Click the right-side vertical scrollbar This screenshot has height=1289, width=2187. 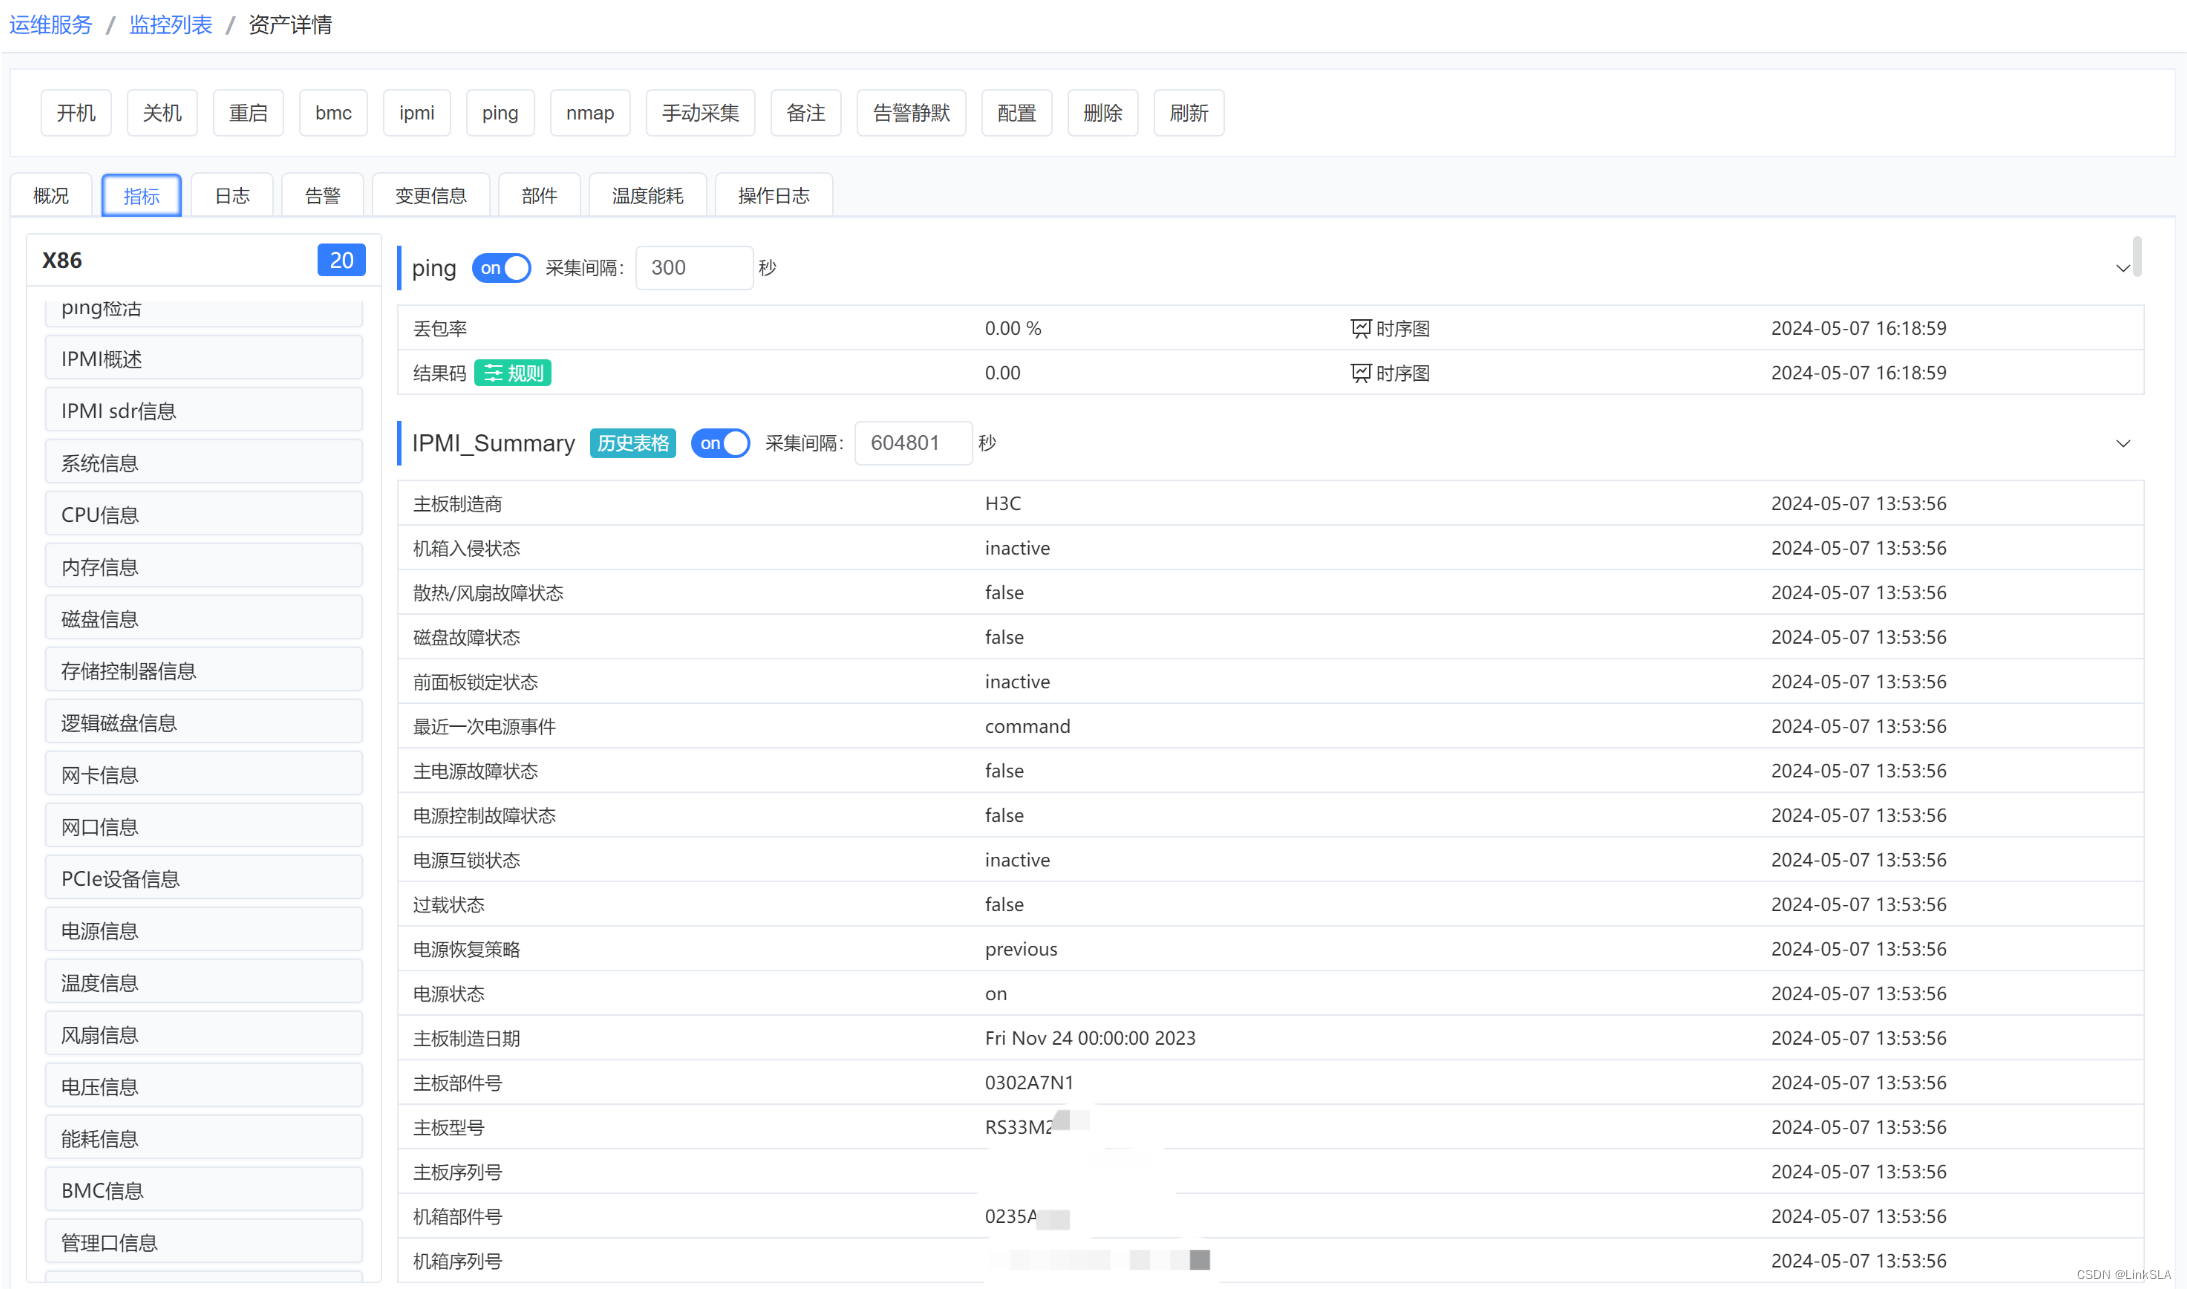(2137, 257)
